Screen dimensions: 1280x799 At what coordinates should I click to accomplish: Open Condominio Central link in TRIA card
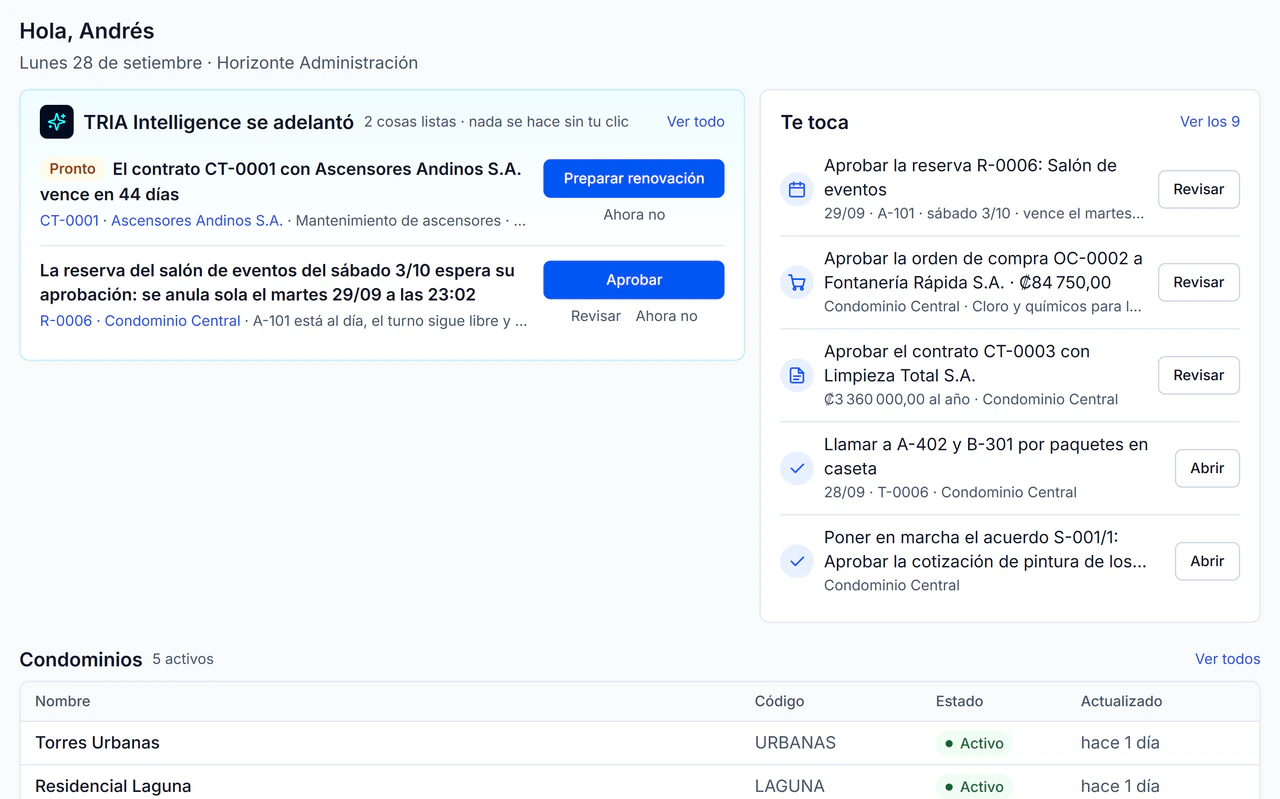coord(173,321)
